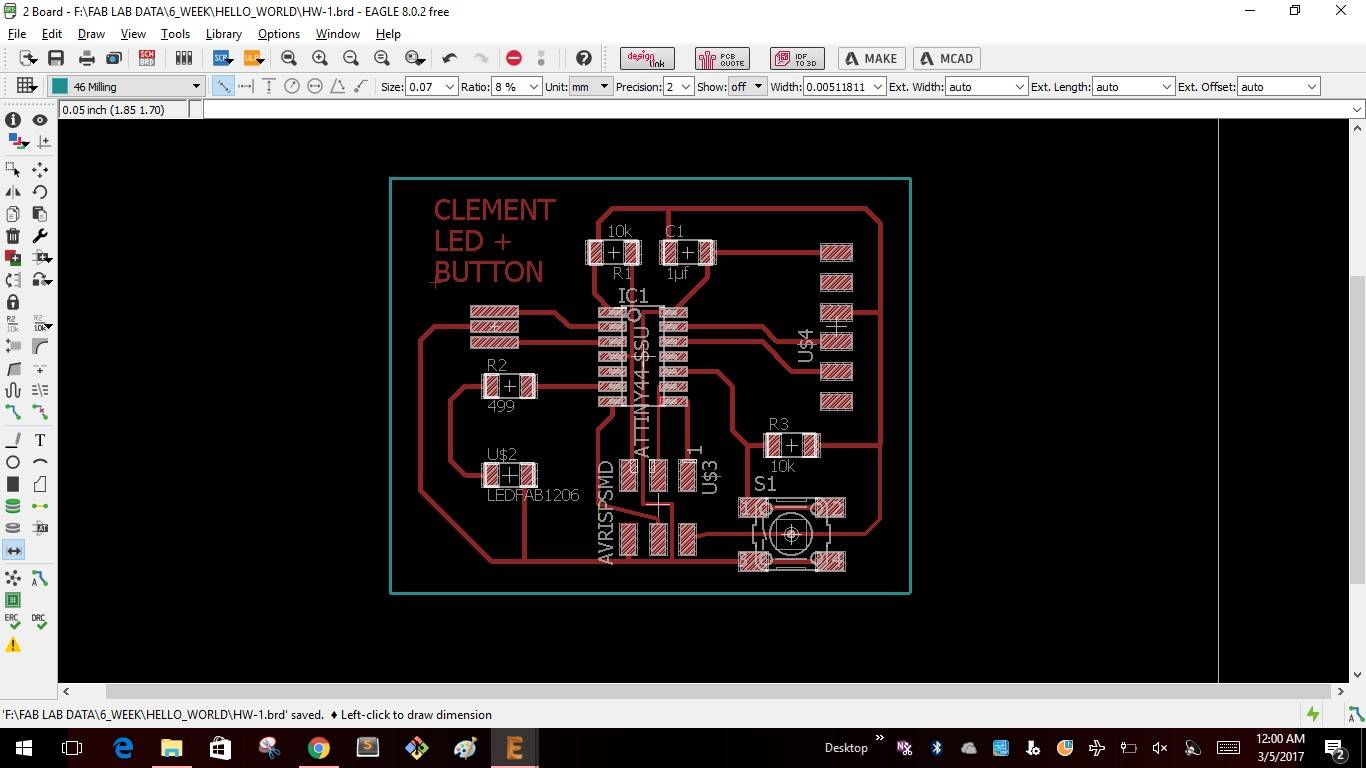Expand the Unit mm dropdown
The height and width of the screenshot is (768, 1366).
(590, 87)
